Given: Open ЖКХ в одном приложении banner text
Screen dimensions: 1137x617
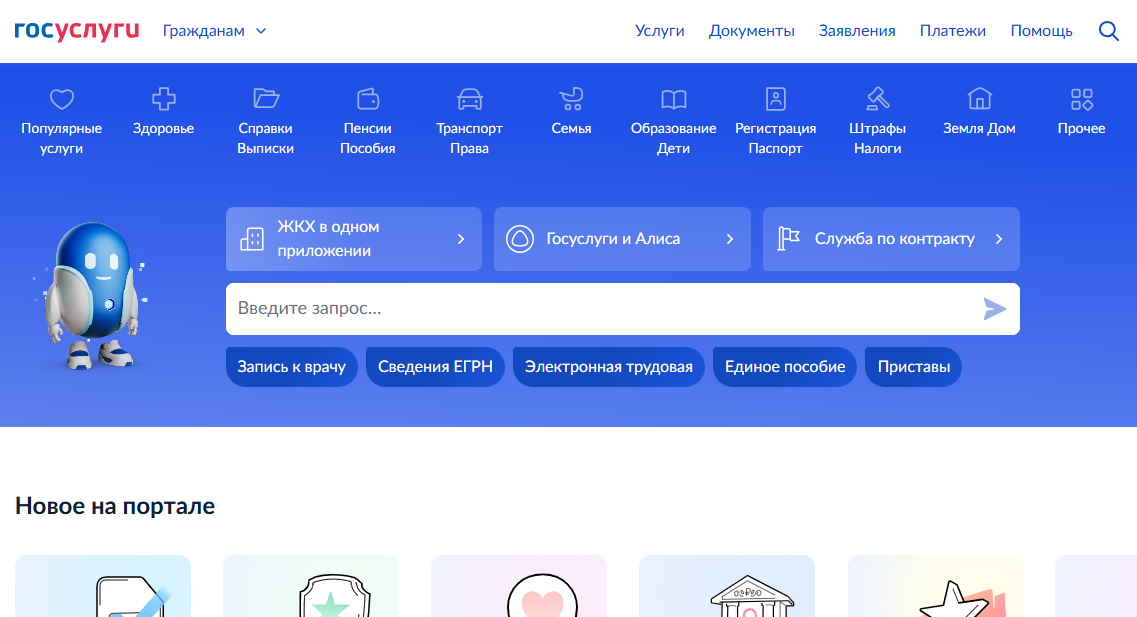Looking at the screenshot, I should click(x=328, y=239).
